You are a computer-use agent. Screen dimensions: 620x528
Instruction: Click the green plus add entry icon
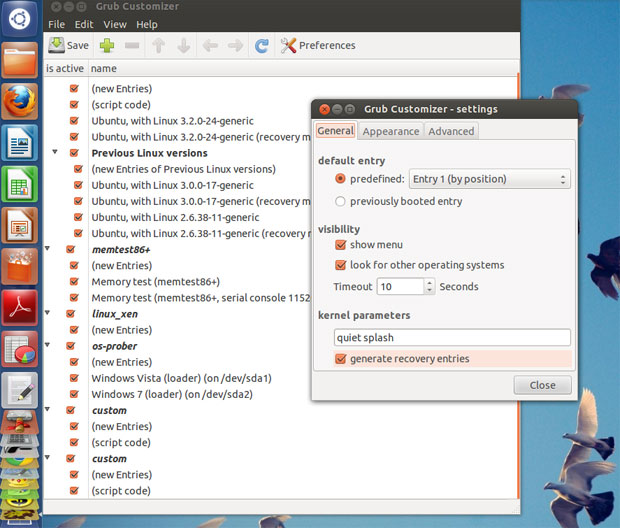click(107, 45)
